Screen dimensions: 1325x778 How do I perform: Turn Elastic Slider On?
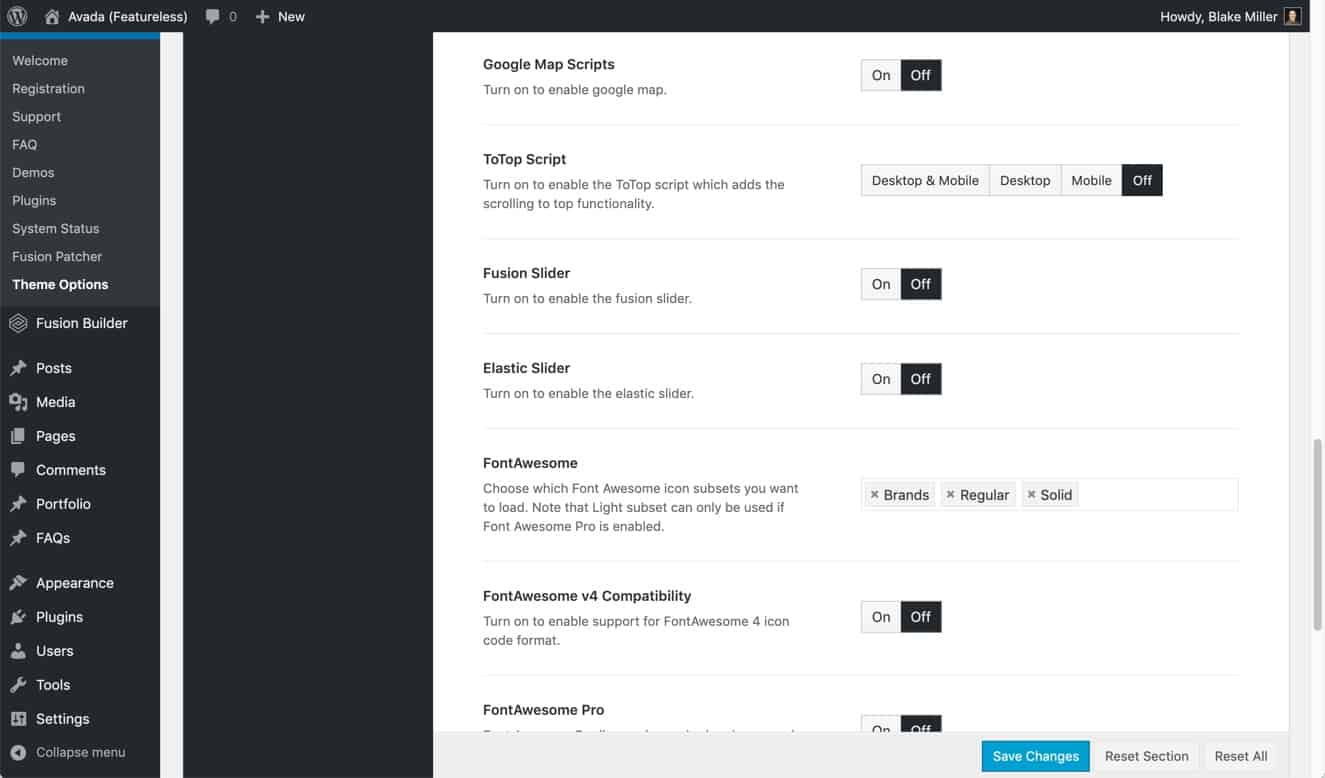click(x=881, y=379)
